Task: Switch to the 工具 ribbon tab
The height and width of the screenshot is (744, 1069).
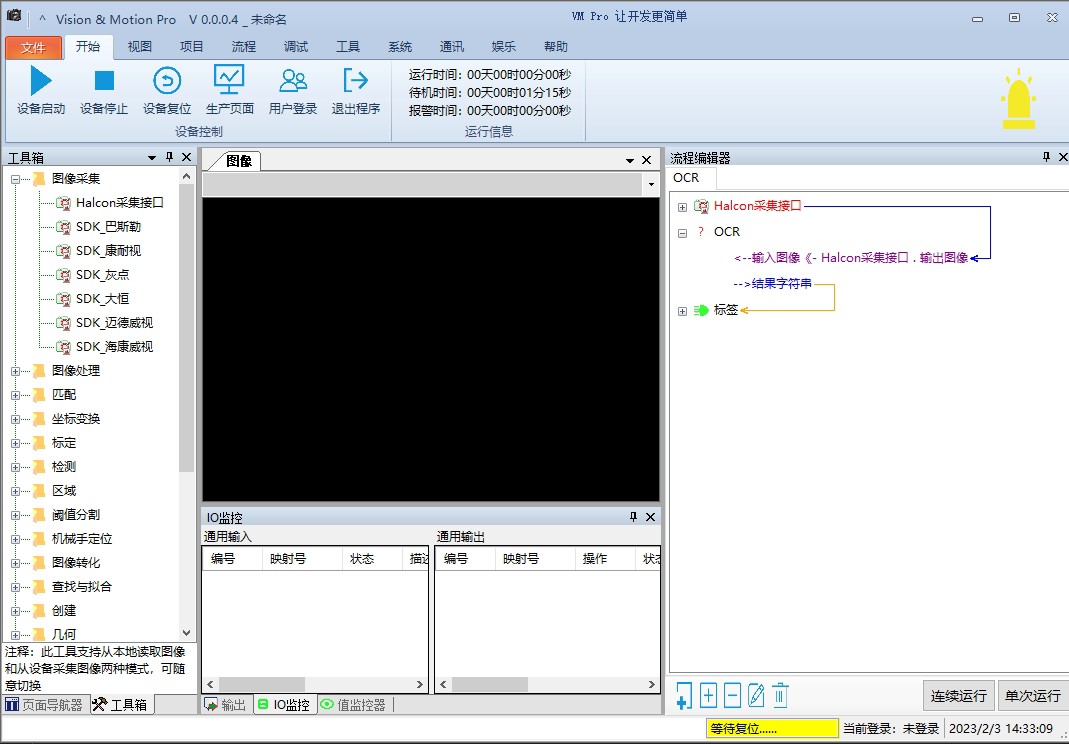Action: [x=348, y=46]
